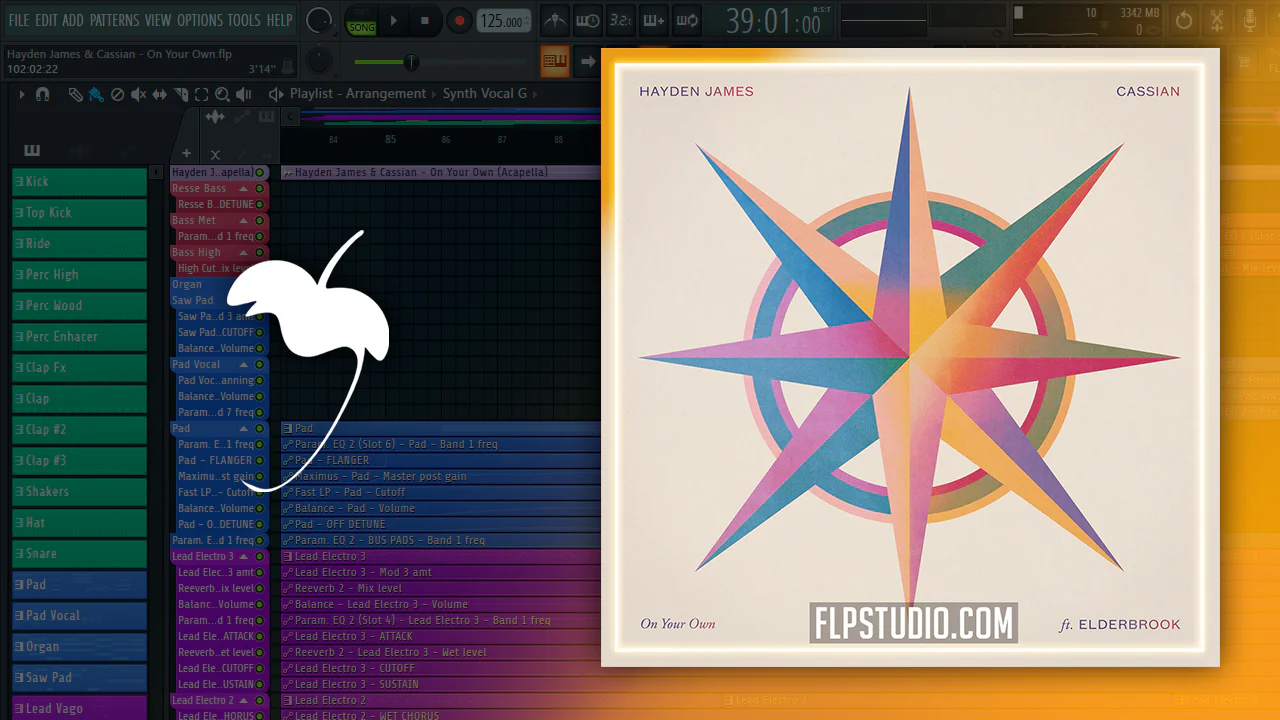Image resolution: width=1280 pixels, height=720 pixels.
Task: Collapse the Pad track group
Action: click(x=244, y=429)
